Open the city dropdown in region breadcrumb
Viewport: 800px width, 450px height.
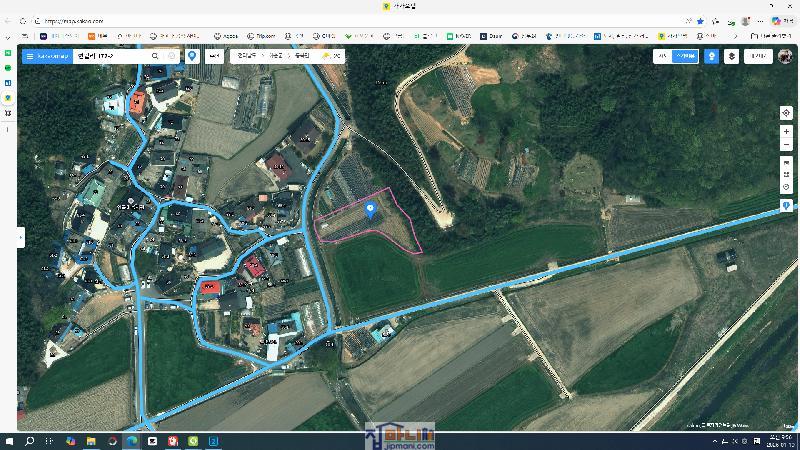(276, 57)
